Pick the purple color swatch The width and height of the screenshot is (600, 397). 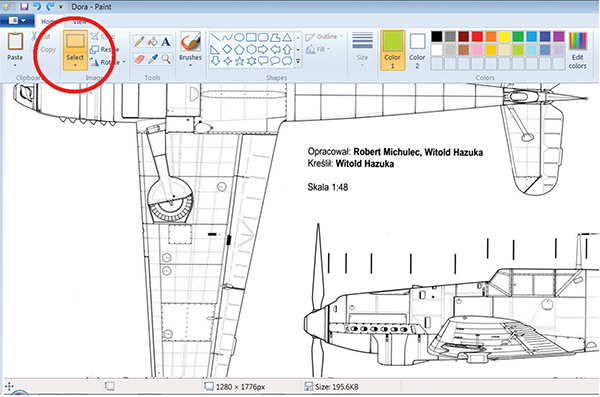coord(559,36)
